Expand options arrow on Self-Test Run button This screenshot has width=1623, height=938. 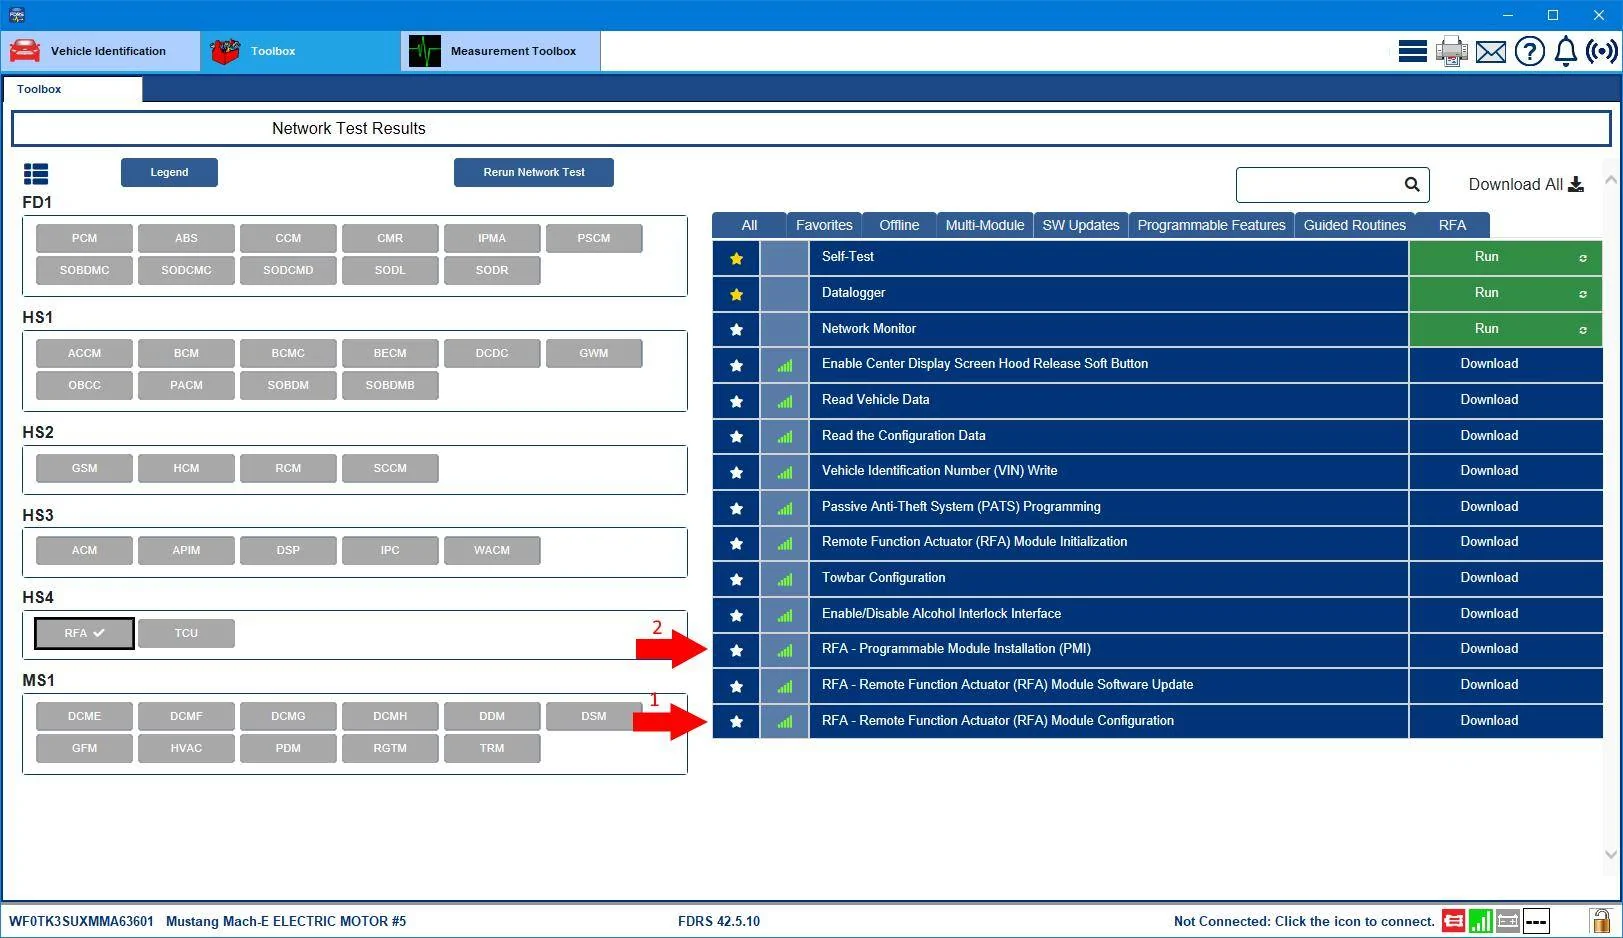1583,258
